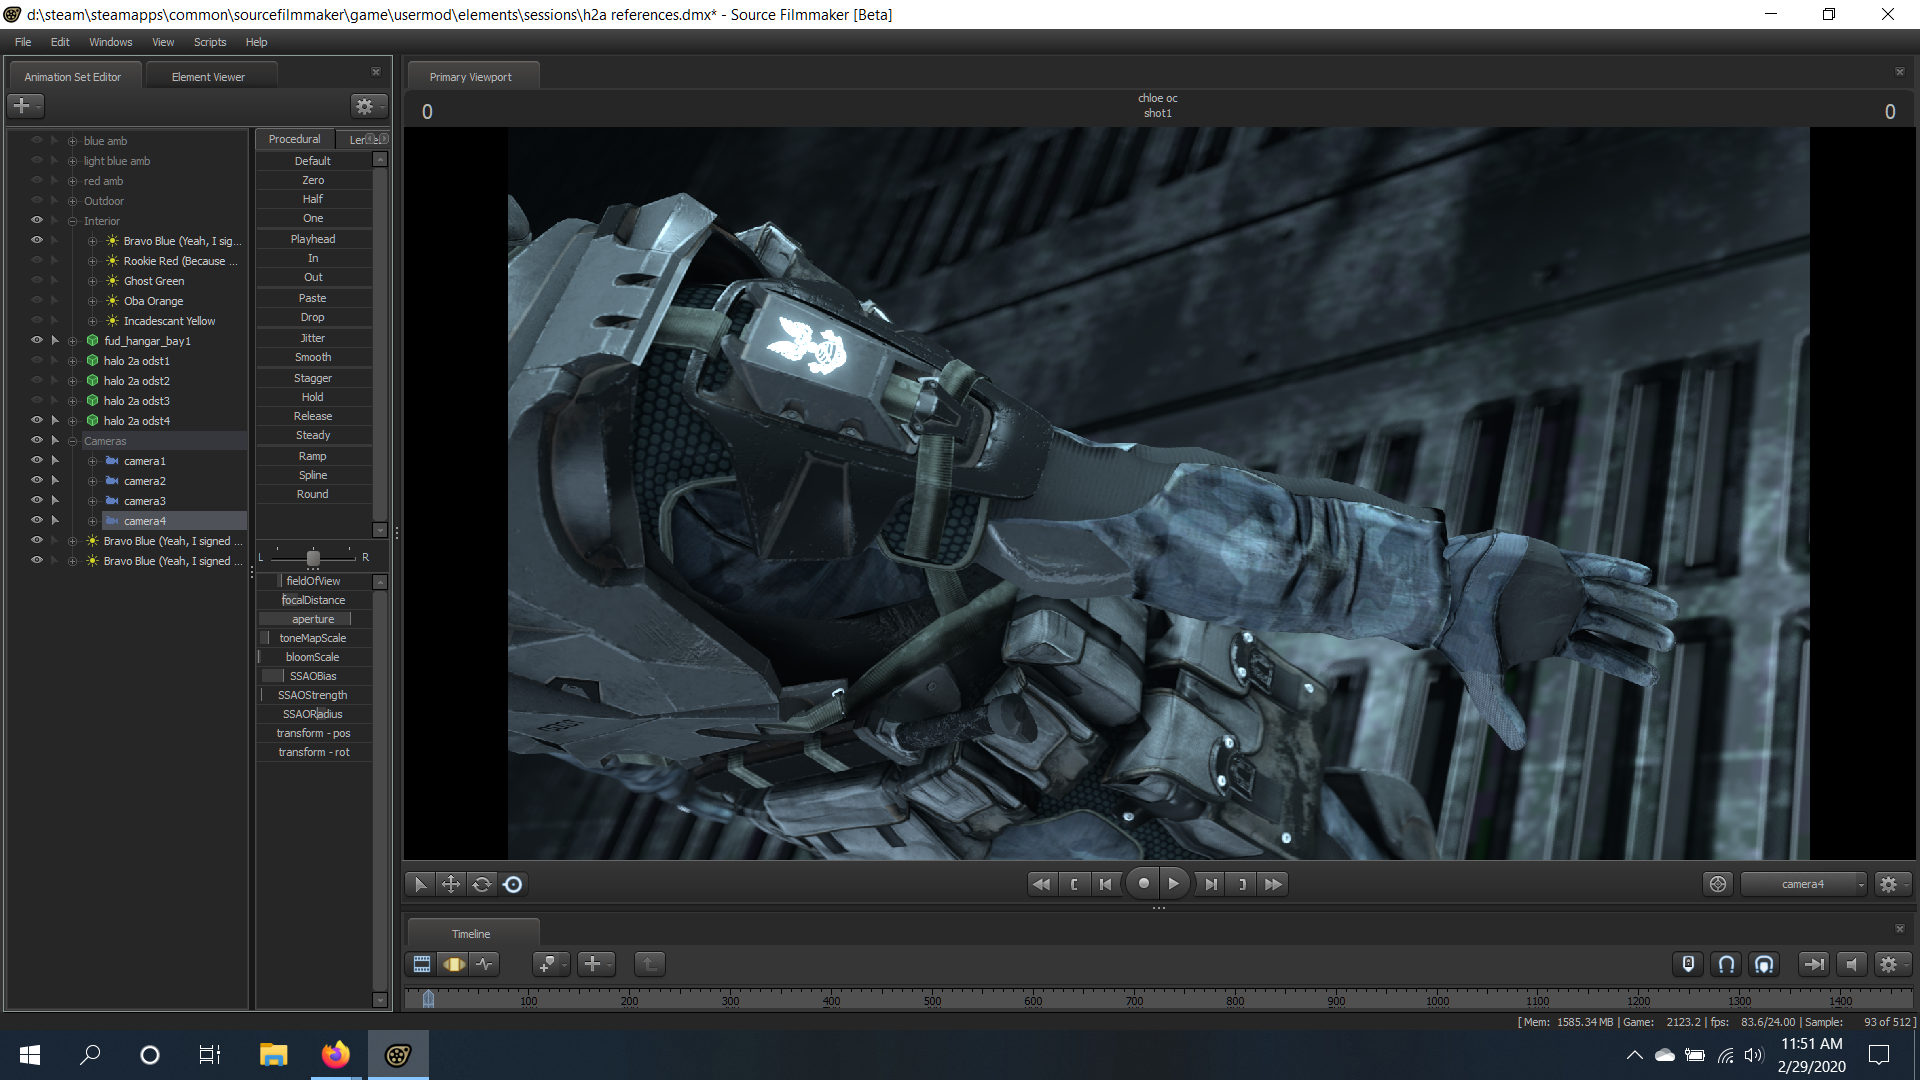
Task: Toggle visibility eye for camera2
Action: tap(37, 480)
